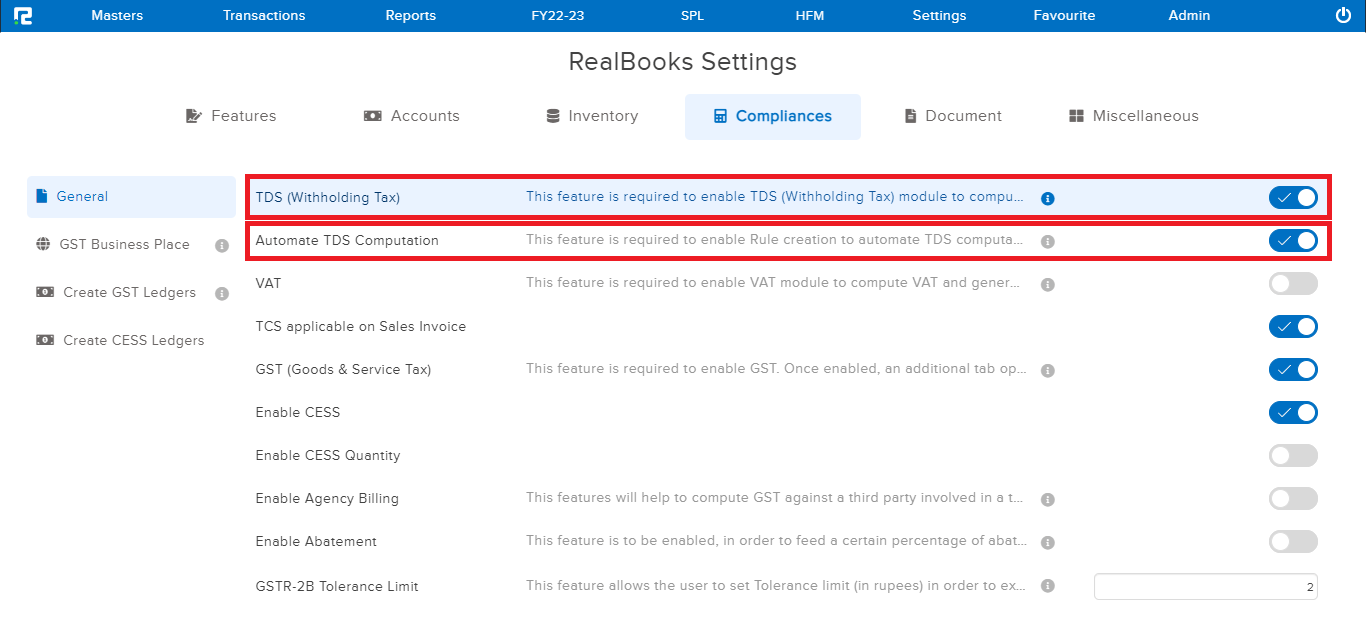The image size is (1366, 625).
Task: Click the info icon next to Enable Abatement
Action: (1047, 541)
